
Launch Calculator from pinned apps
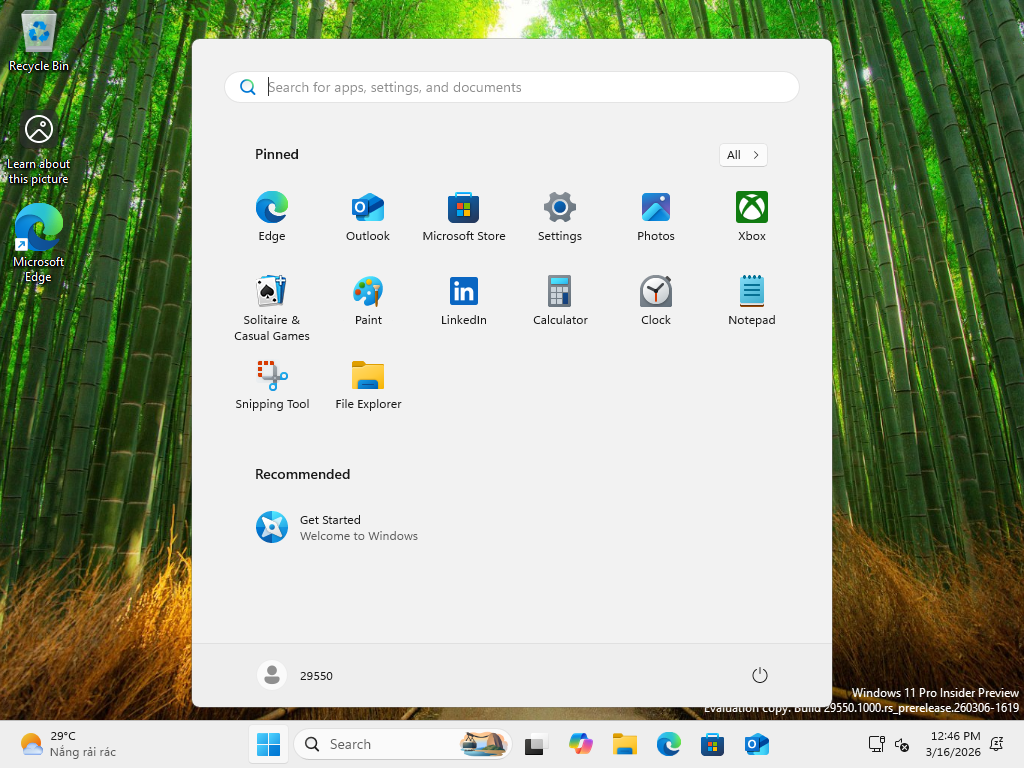pos(560,300)
